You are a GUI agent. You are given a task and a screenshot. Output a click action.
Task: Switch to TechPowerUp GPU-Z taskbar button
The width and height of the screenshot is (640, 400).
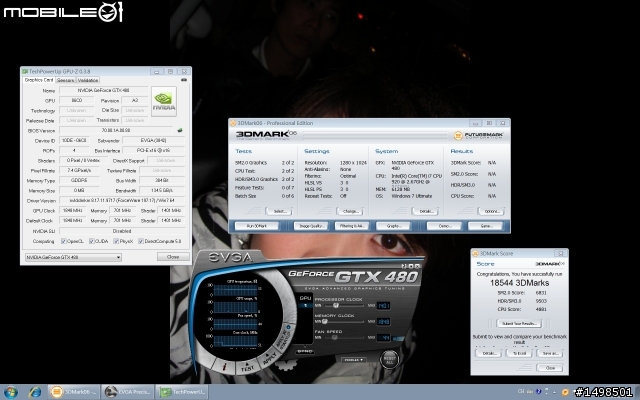coord(181,392)
